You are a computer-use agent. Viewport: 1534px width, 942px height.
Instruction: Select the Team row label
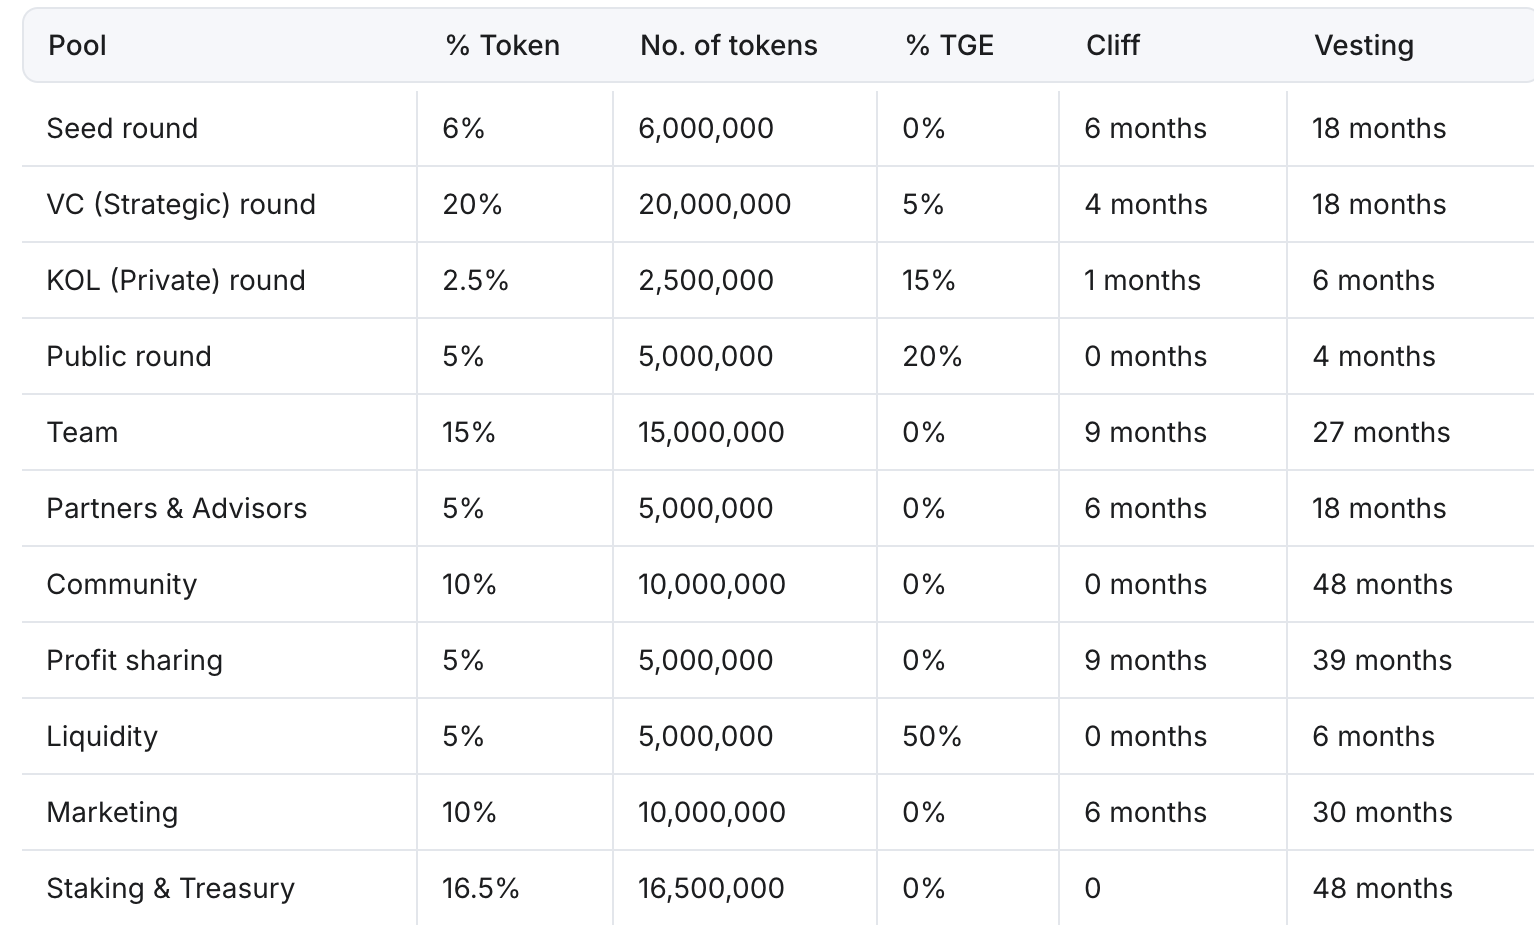click(82, 433)
